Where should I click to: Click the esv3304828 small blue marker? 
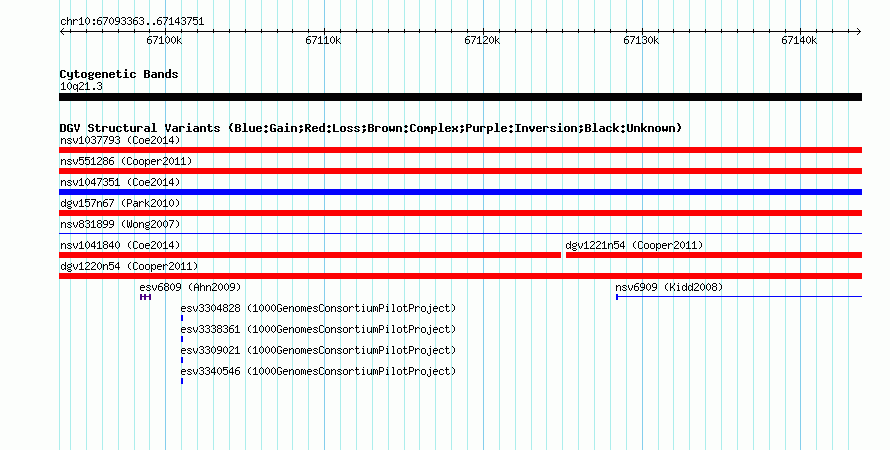click(x=182, y=318)
